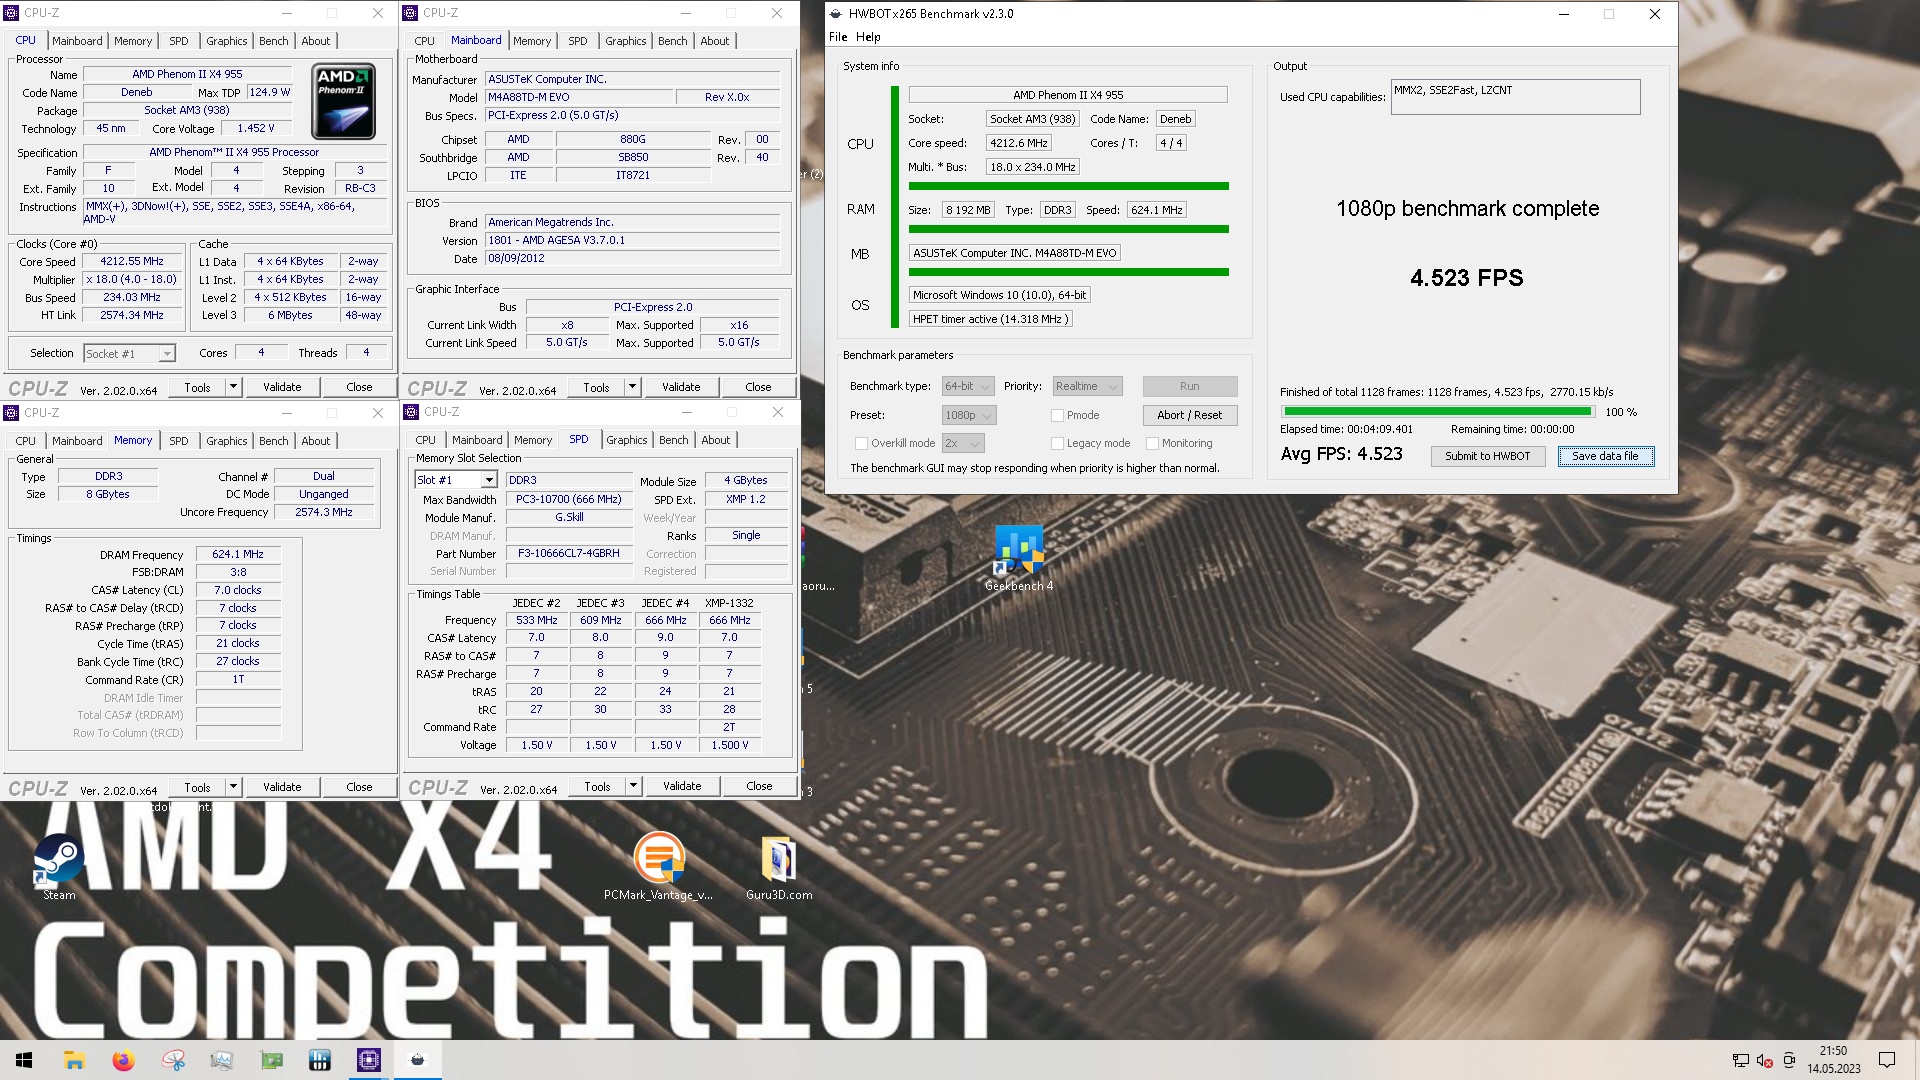
Task: Enable the Overkill mode checkbox
Action: click(x=861, y=443)
